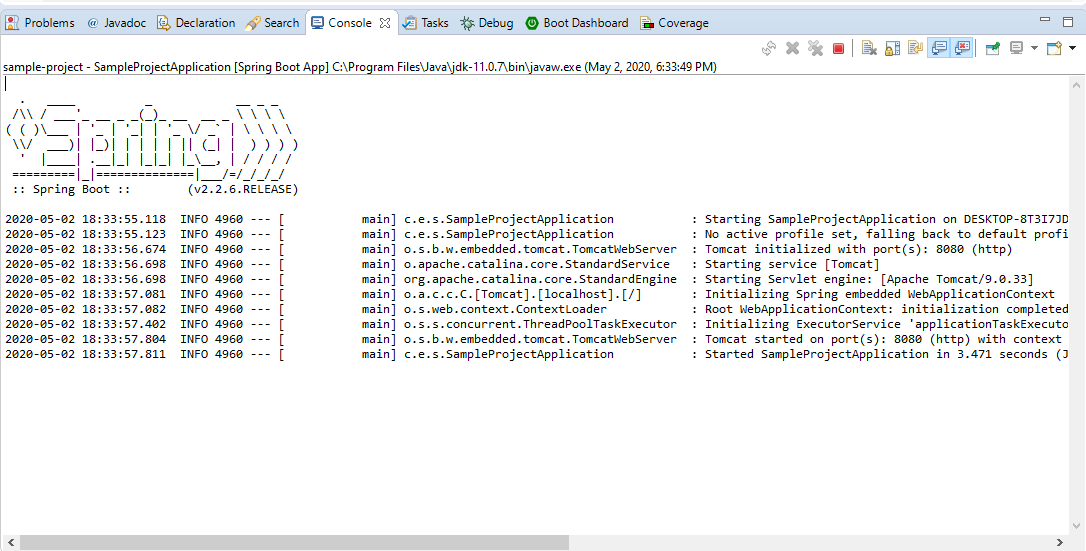This screenshot has height=551, width=1086.
Task: Click log line 'Starting Servlet engine: [Apache Tomcat/9.0.33]'
Action: click(x=869, y=279)
